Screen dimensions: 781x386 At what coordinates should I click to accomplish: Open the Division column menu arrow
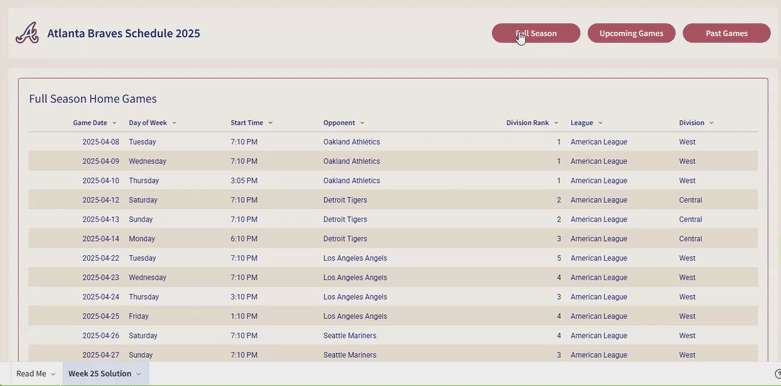pos(711,123)
